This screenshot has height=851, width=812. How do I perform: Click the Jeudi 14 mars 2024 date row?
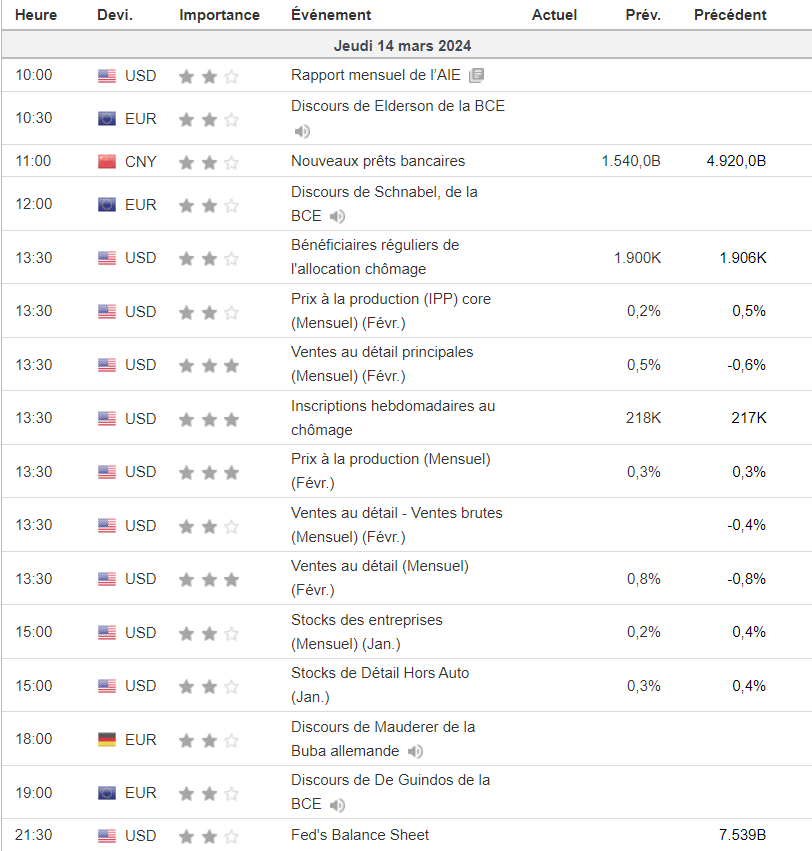(x=402, y=46)
